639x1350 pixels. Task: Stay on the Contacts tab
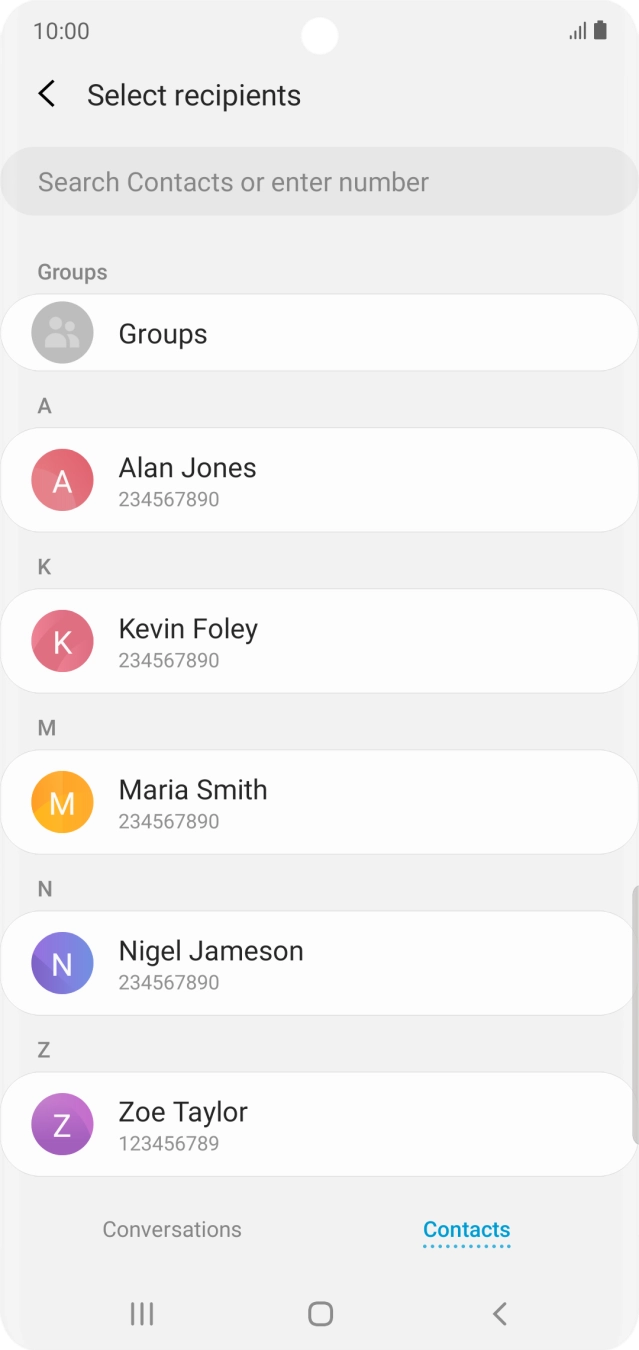tap(466, 1229)
